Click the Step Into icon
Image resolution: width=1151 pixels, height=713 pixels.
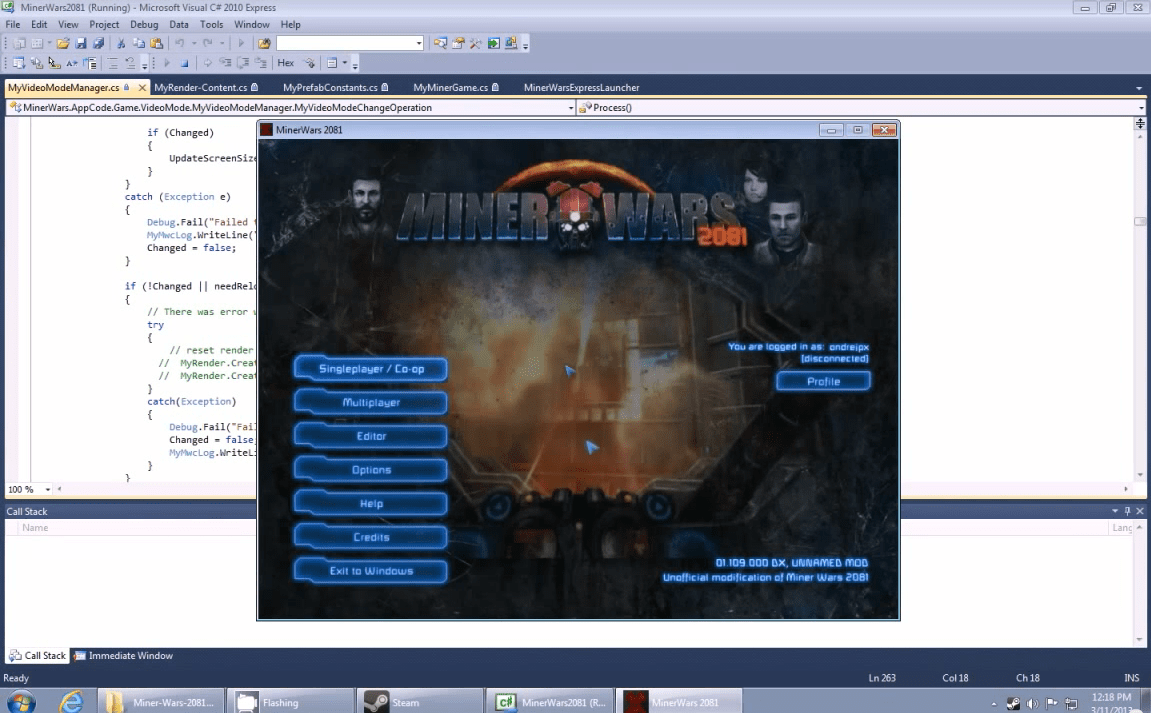pos(225,63)
